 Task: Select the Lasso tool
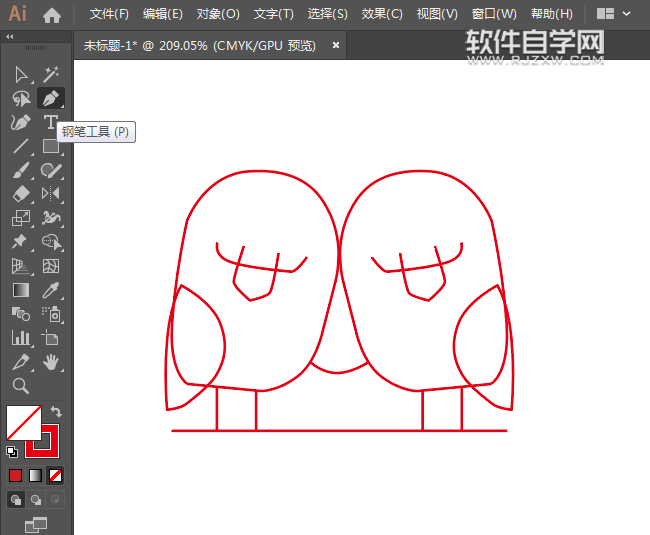(x=21, y=99)
